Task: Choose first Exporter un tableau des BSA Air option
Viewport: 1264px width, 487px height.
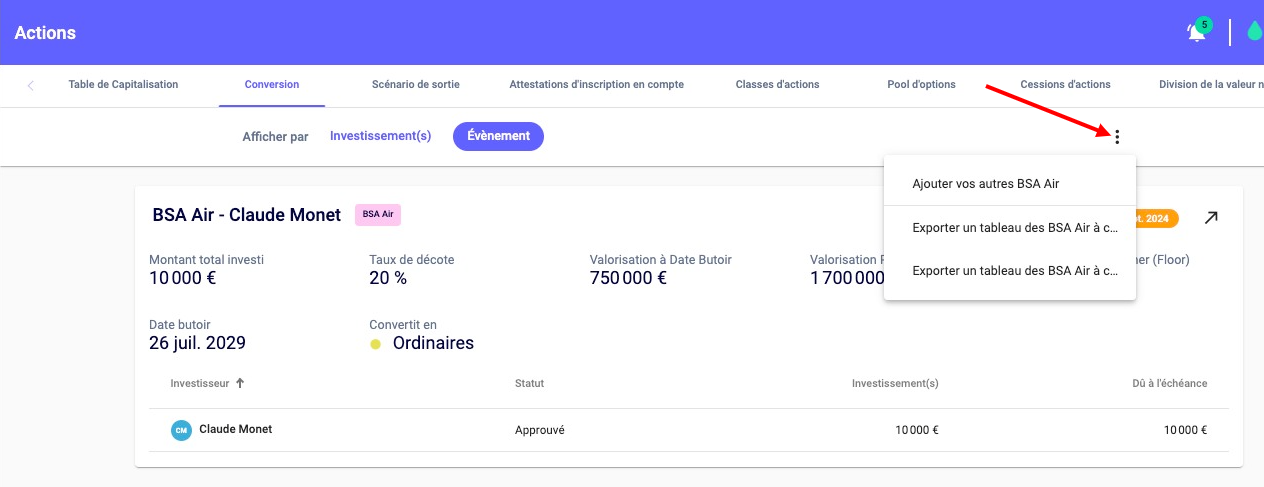Action: click(x=1014, y=228)
